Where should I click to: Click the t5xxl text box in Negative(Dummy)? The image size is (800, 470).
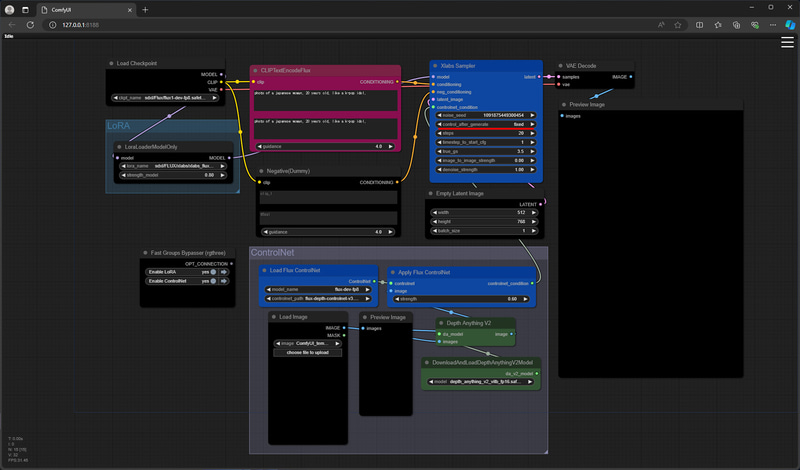[x=328, y=218]
